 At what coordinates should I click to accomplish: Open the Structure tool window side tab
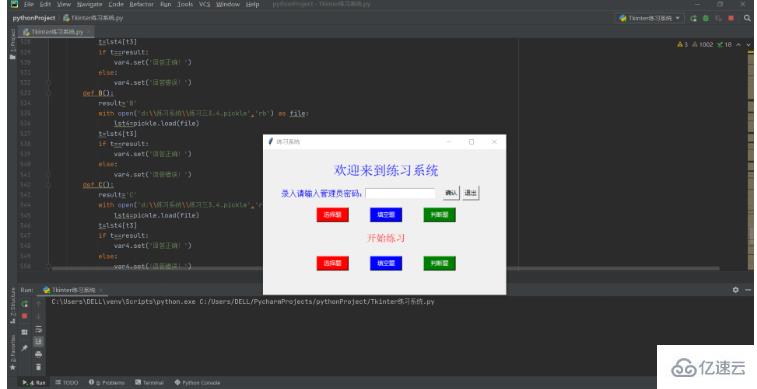(x=13, y=305)
